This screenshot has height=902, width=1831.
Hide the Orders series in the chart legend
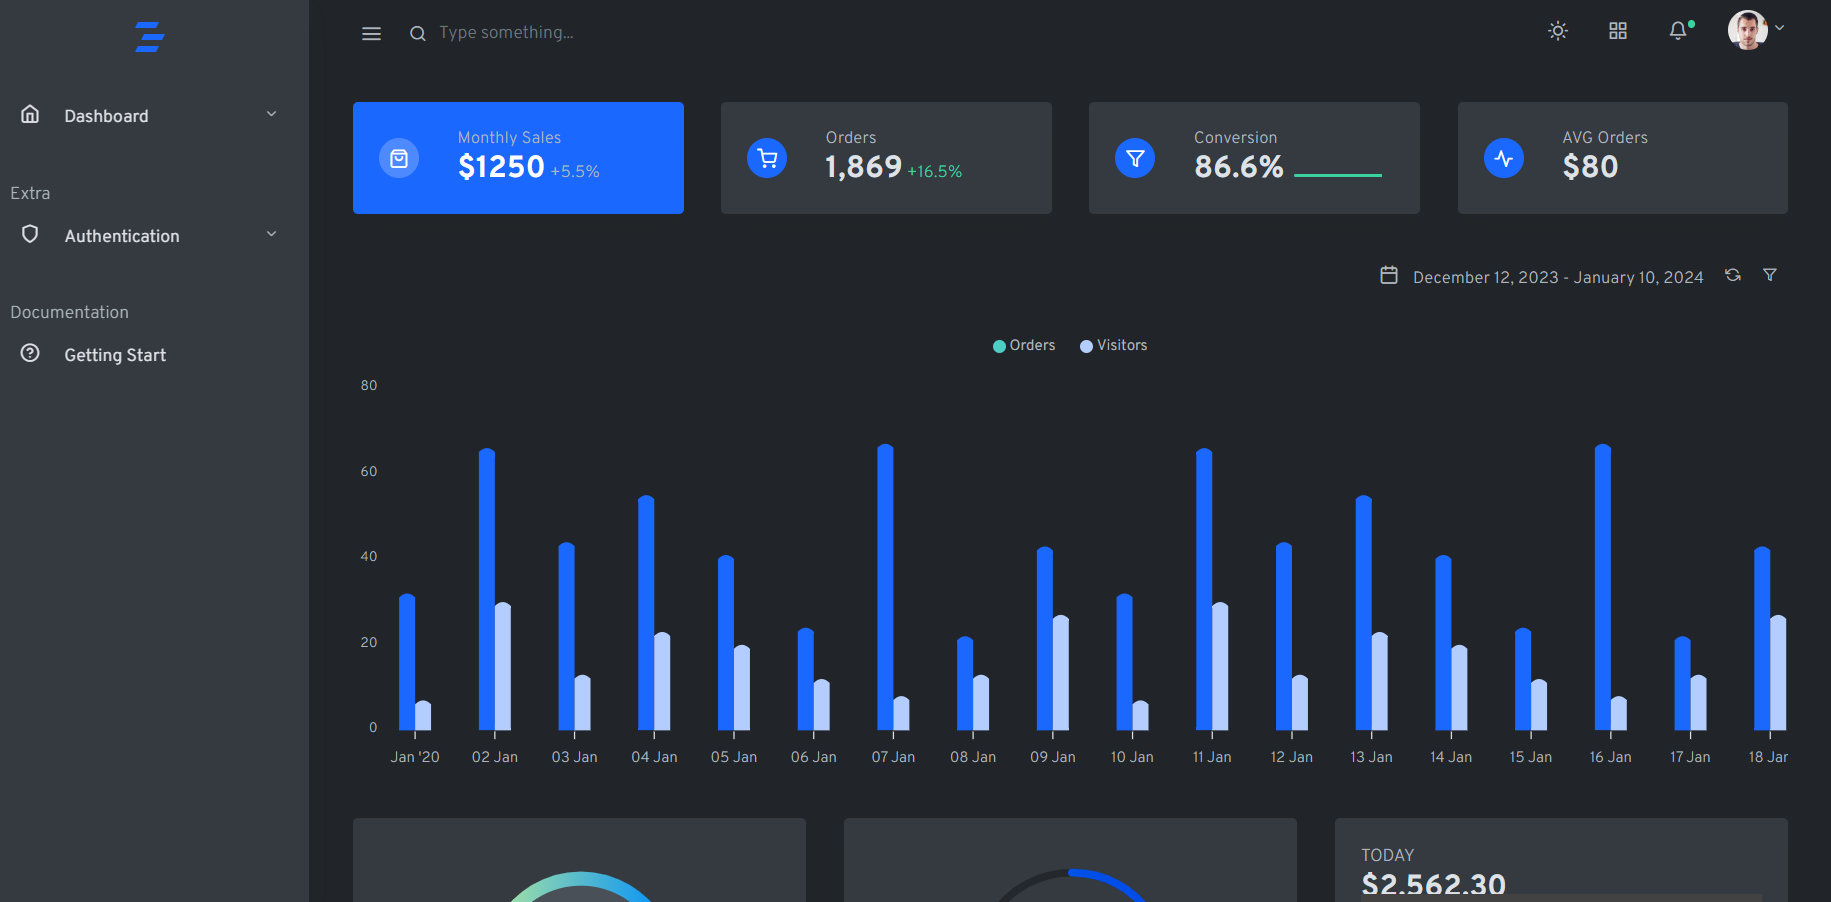pyautogui.click(x=1023, y=345)
